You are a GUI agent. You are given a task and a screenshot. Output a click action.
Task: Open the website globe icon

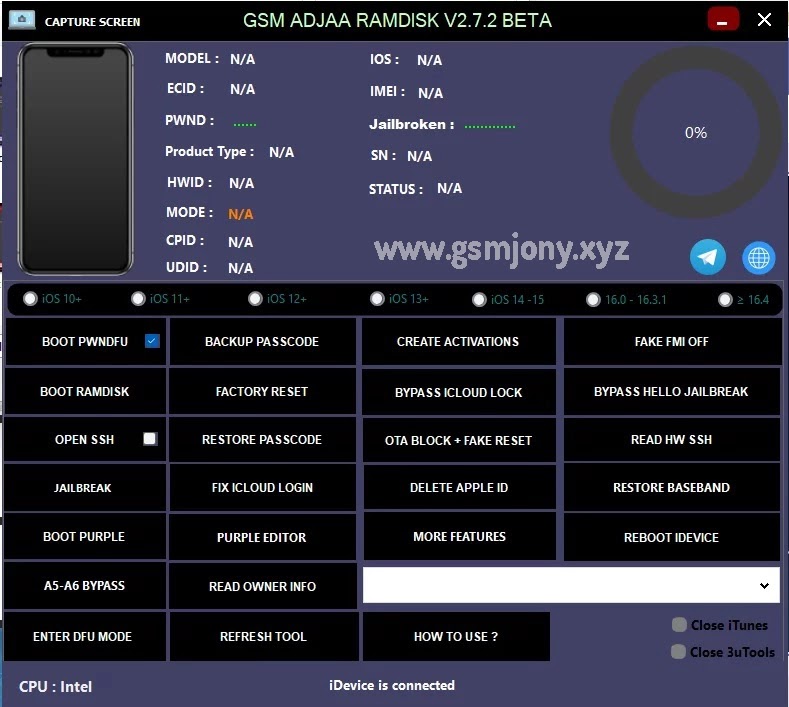click(758, 258)
